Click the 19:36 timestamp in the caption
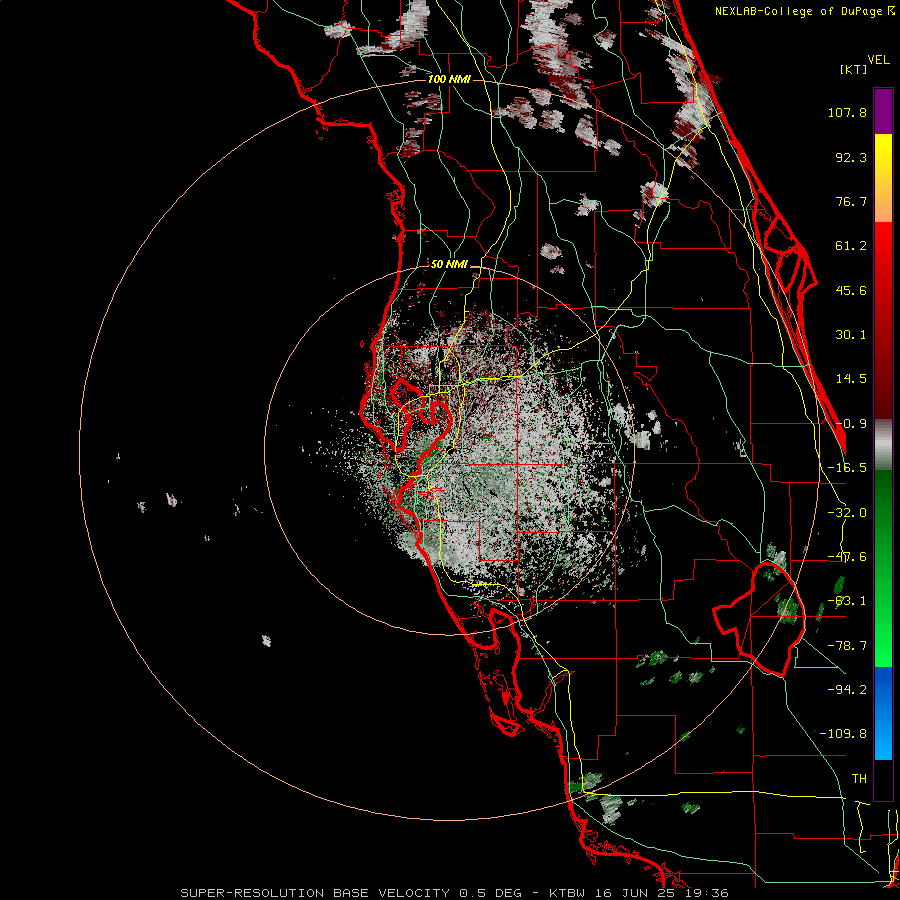Image resolution: width=900 pixels, height=900 pixels. tap(706, 893)
